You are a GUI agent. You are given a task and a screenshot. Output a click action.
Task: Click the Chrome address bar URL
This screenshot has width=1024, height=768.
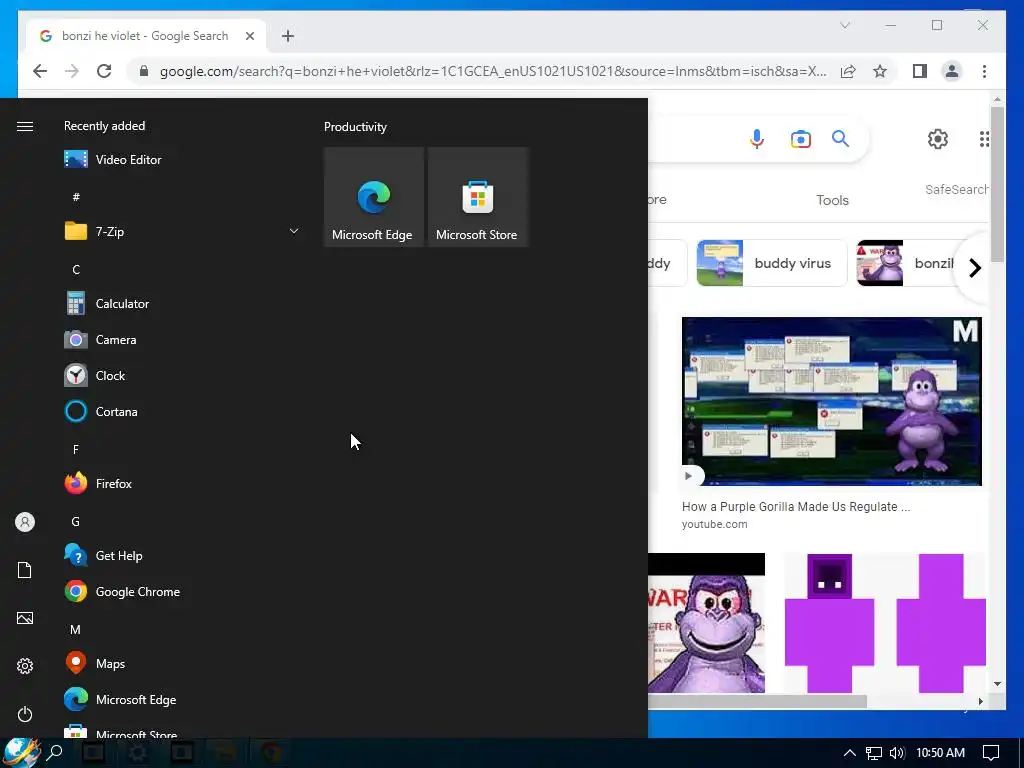[493, 71]
